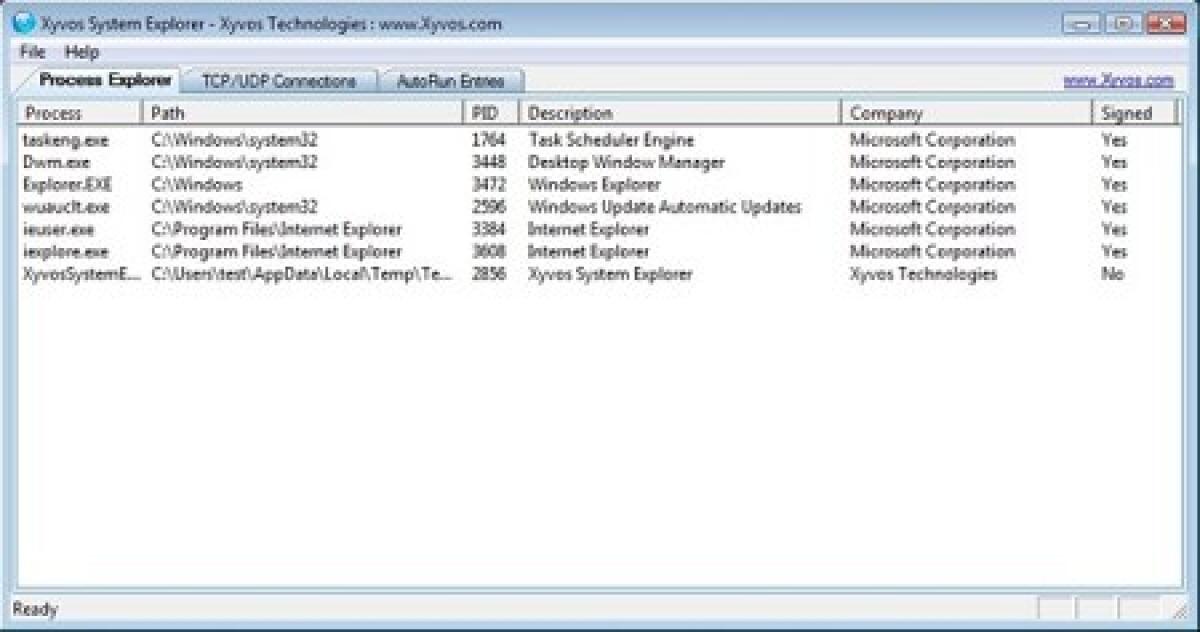1200x632 pixels.
Task: Sort by the Description column header
Action: [x=680, y=113]
